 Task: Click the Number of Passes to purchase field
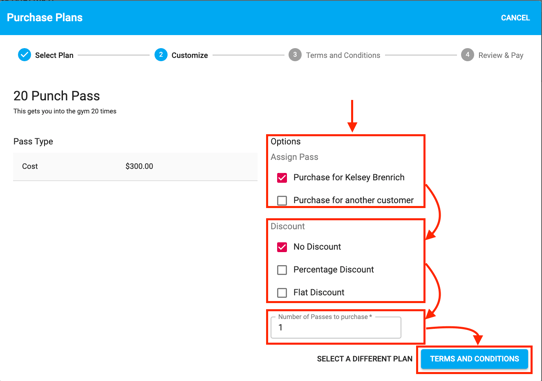tap(336, 327)
